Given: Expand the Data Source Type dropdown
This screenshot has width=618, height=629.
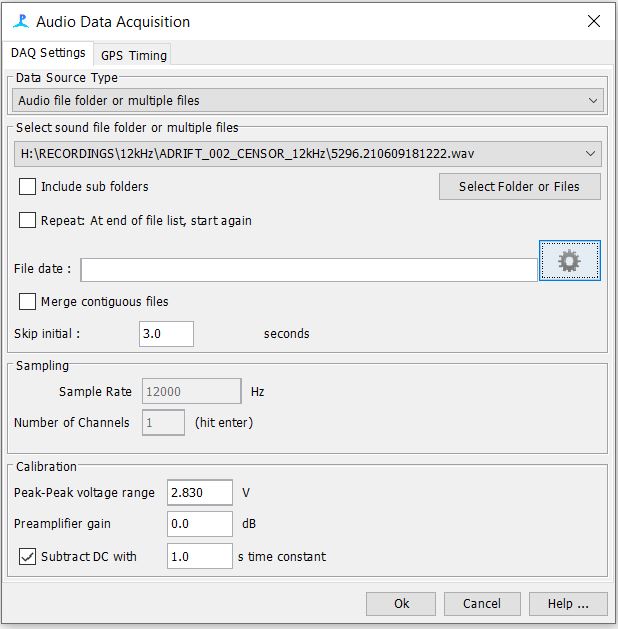Looking at the screenshot, I should click(308, 101).
